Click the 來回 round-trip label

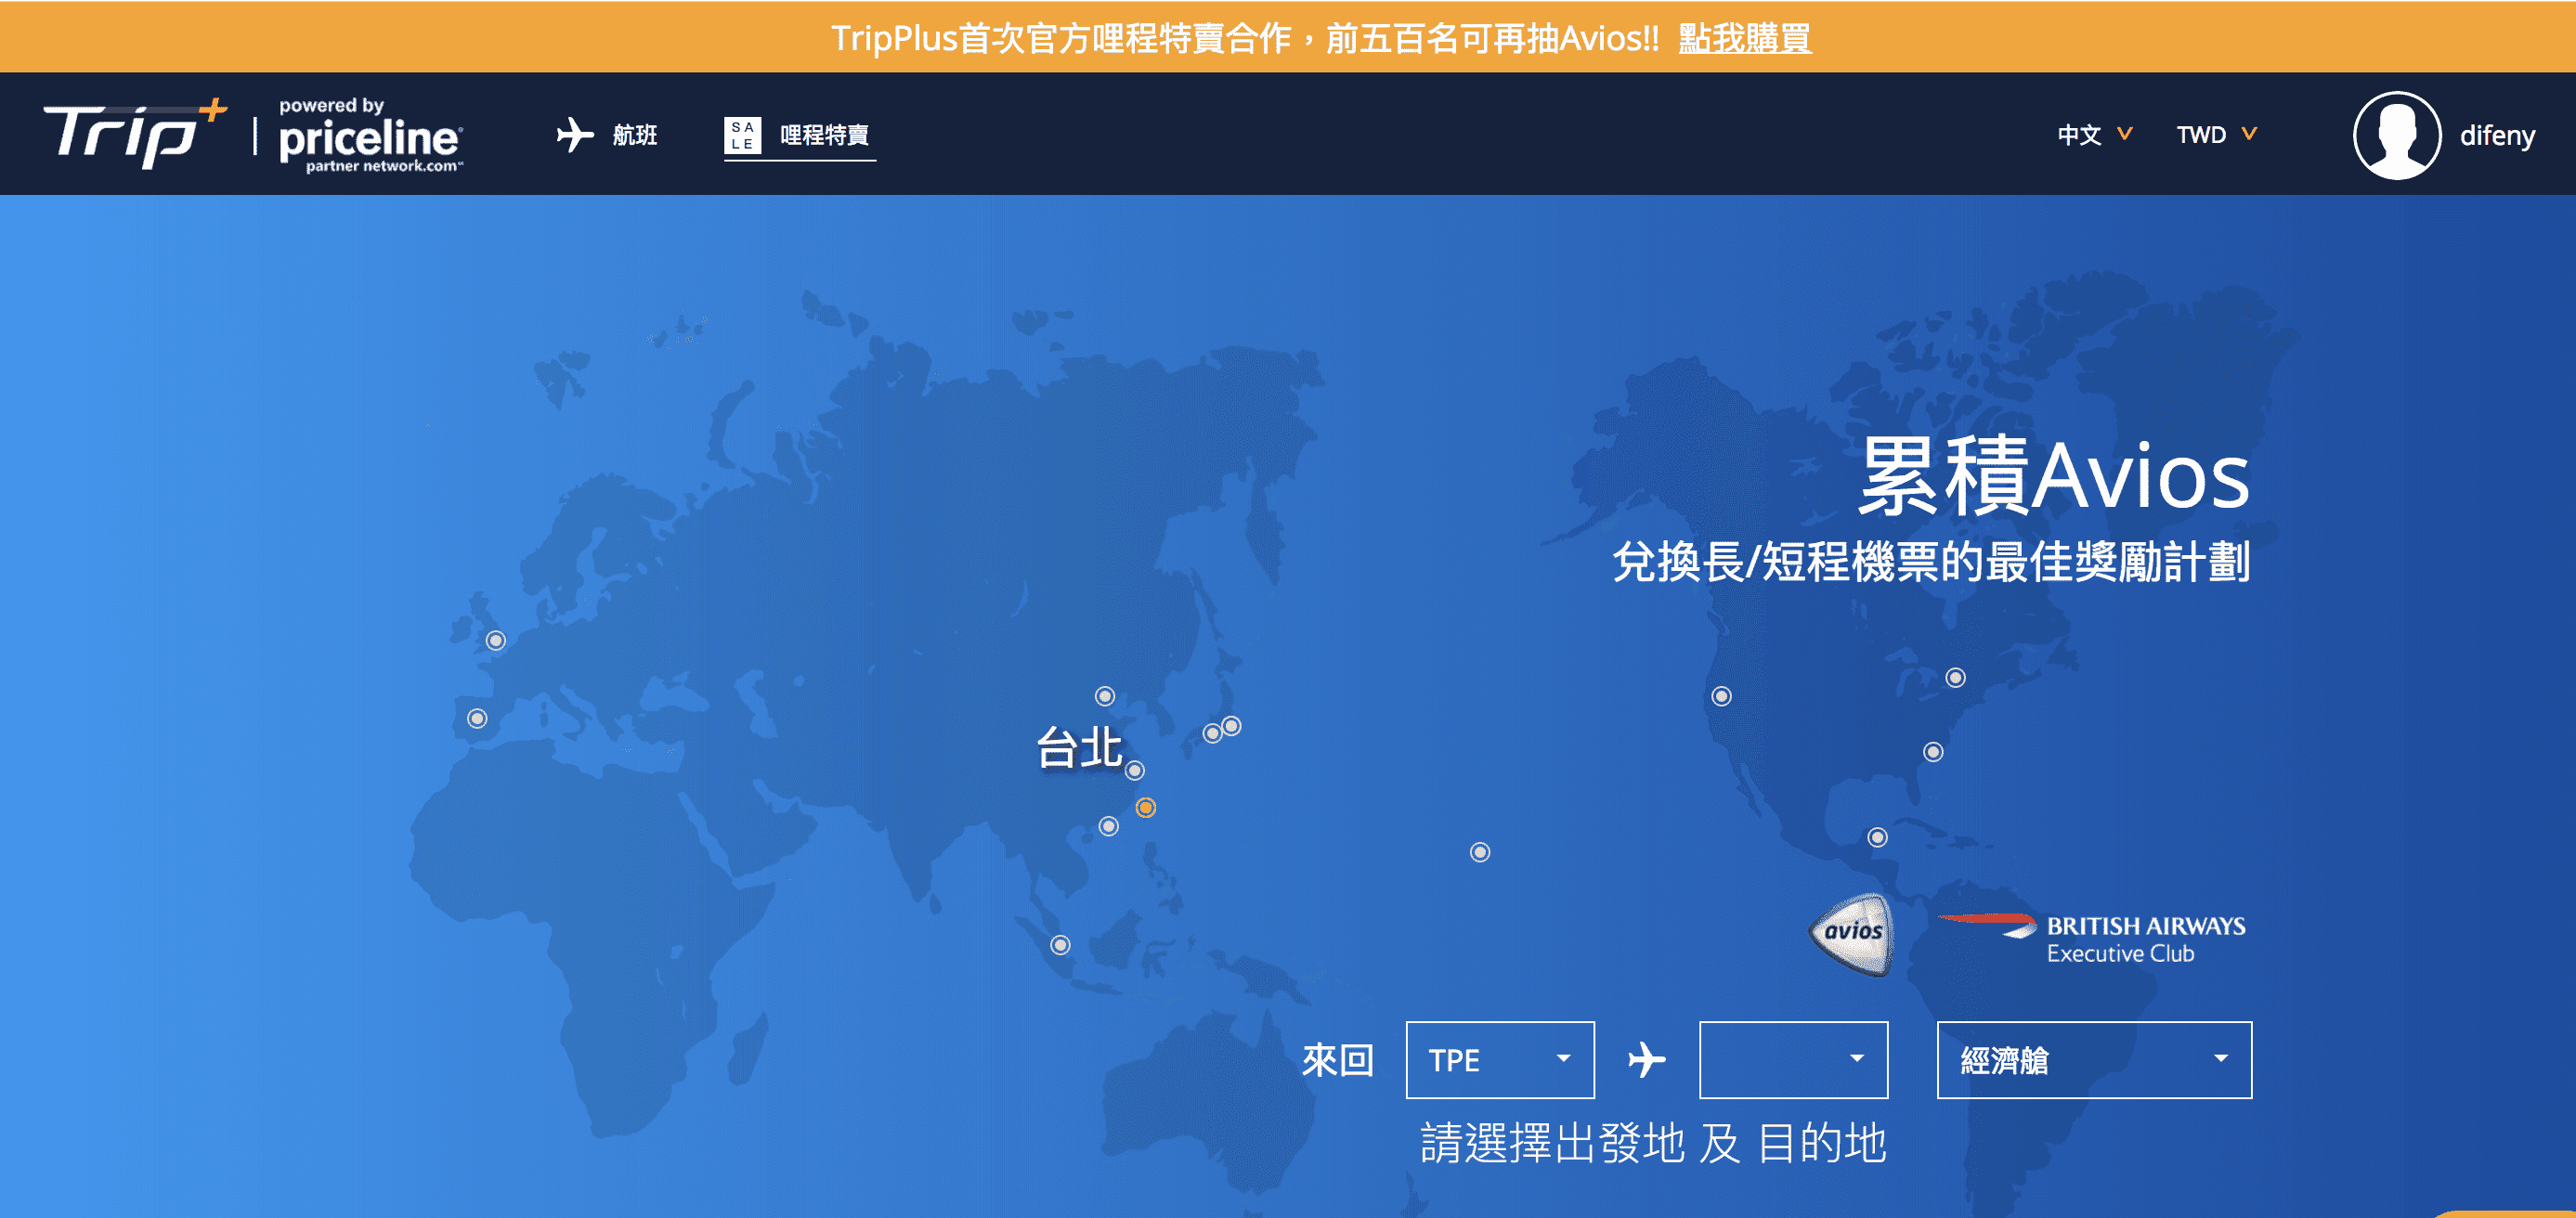pyautogui.click(x=1338, y=1060)
